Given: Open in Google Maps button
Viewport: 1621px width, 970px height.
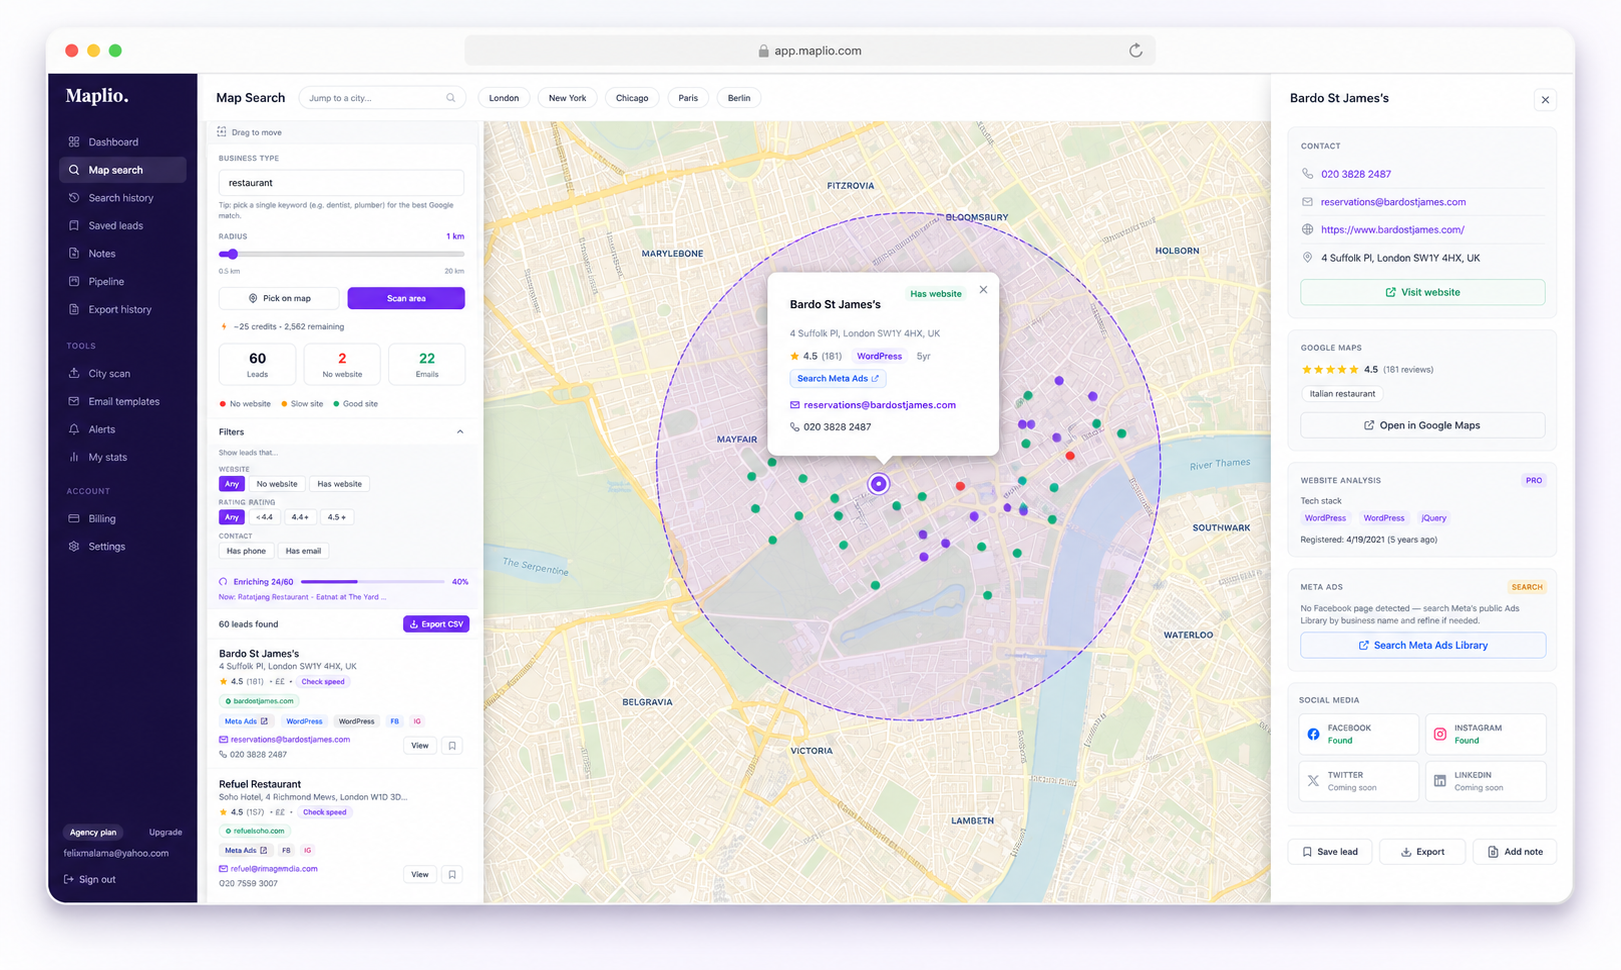Looking at the screenshot, I should 1422,425.
